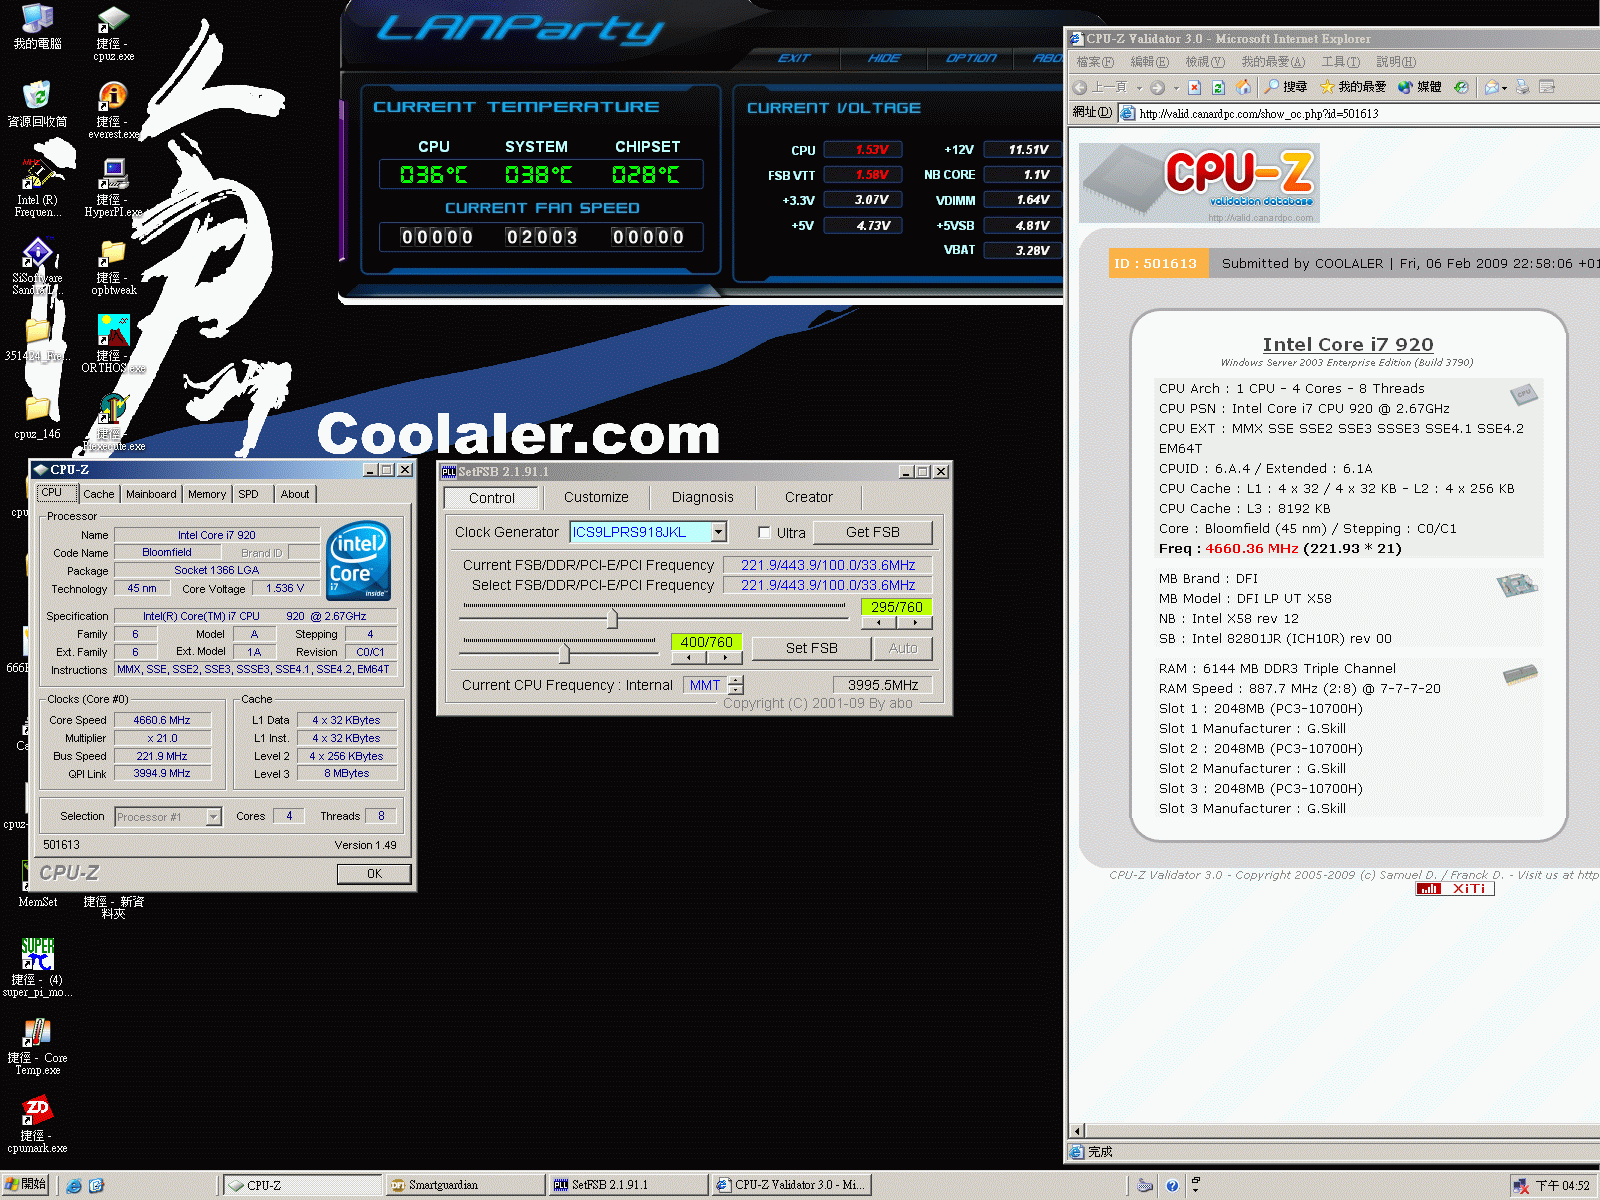This screenshot has height=1200, width=1600.
Task: Click Internet Explorer Refresh button
Action: click(x=1218, y=87)
